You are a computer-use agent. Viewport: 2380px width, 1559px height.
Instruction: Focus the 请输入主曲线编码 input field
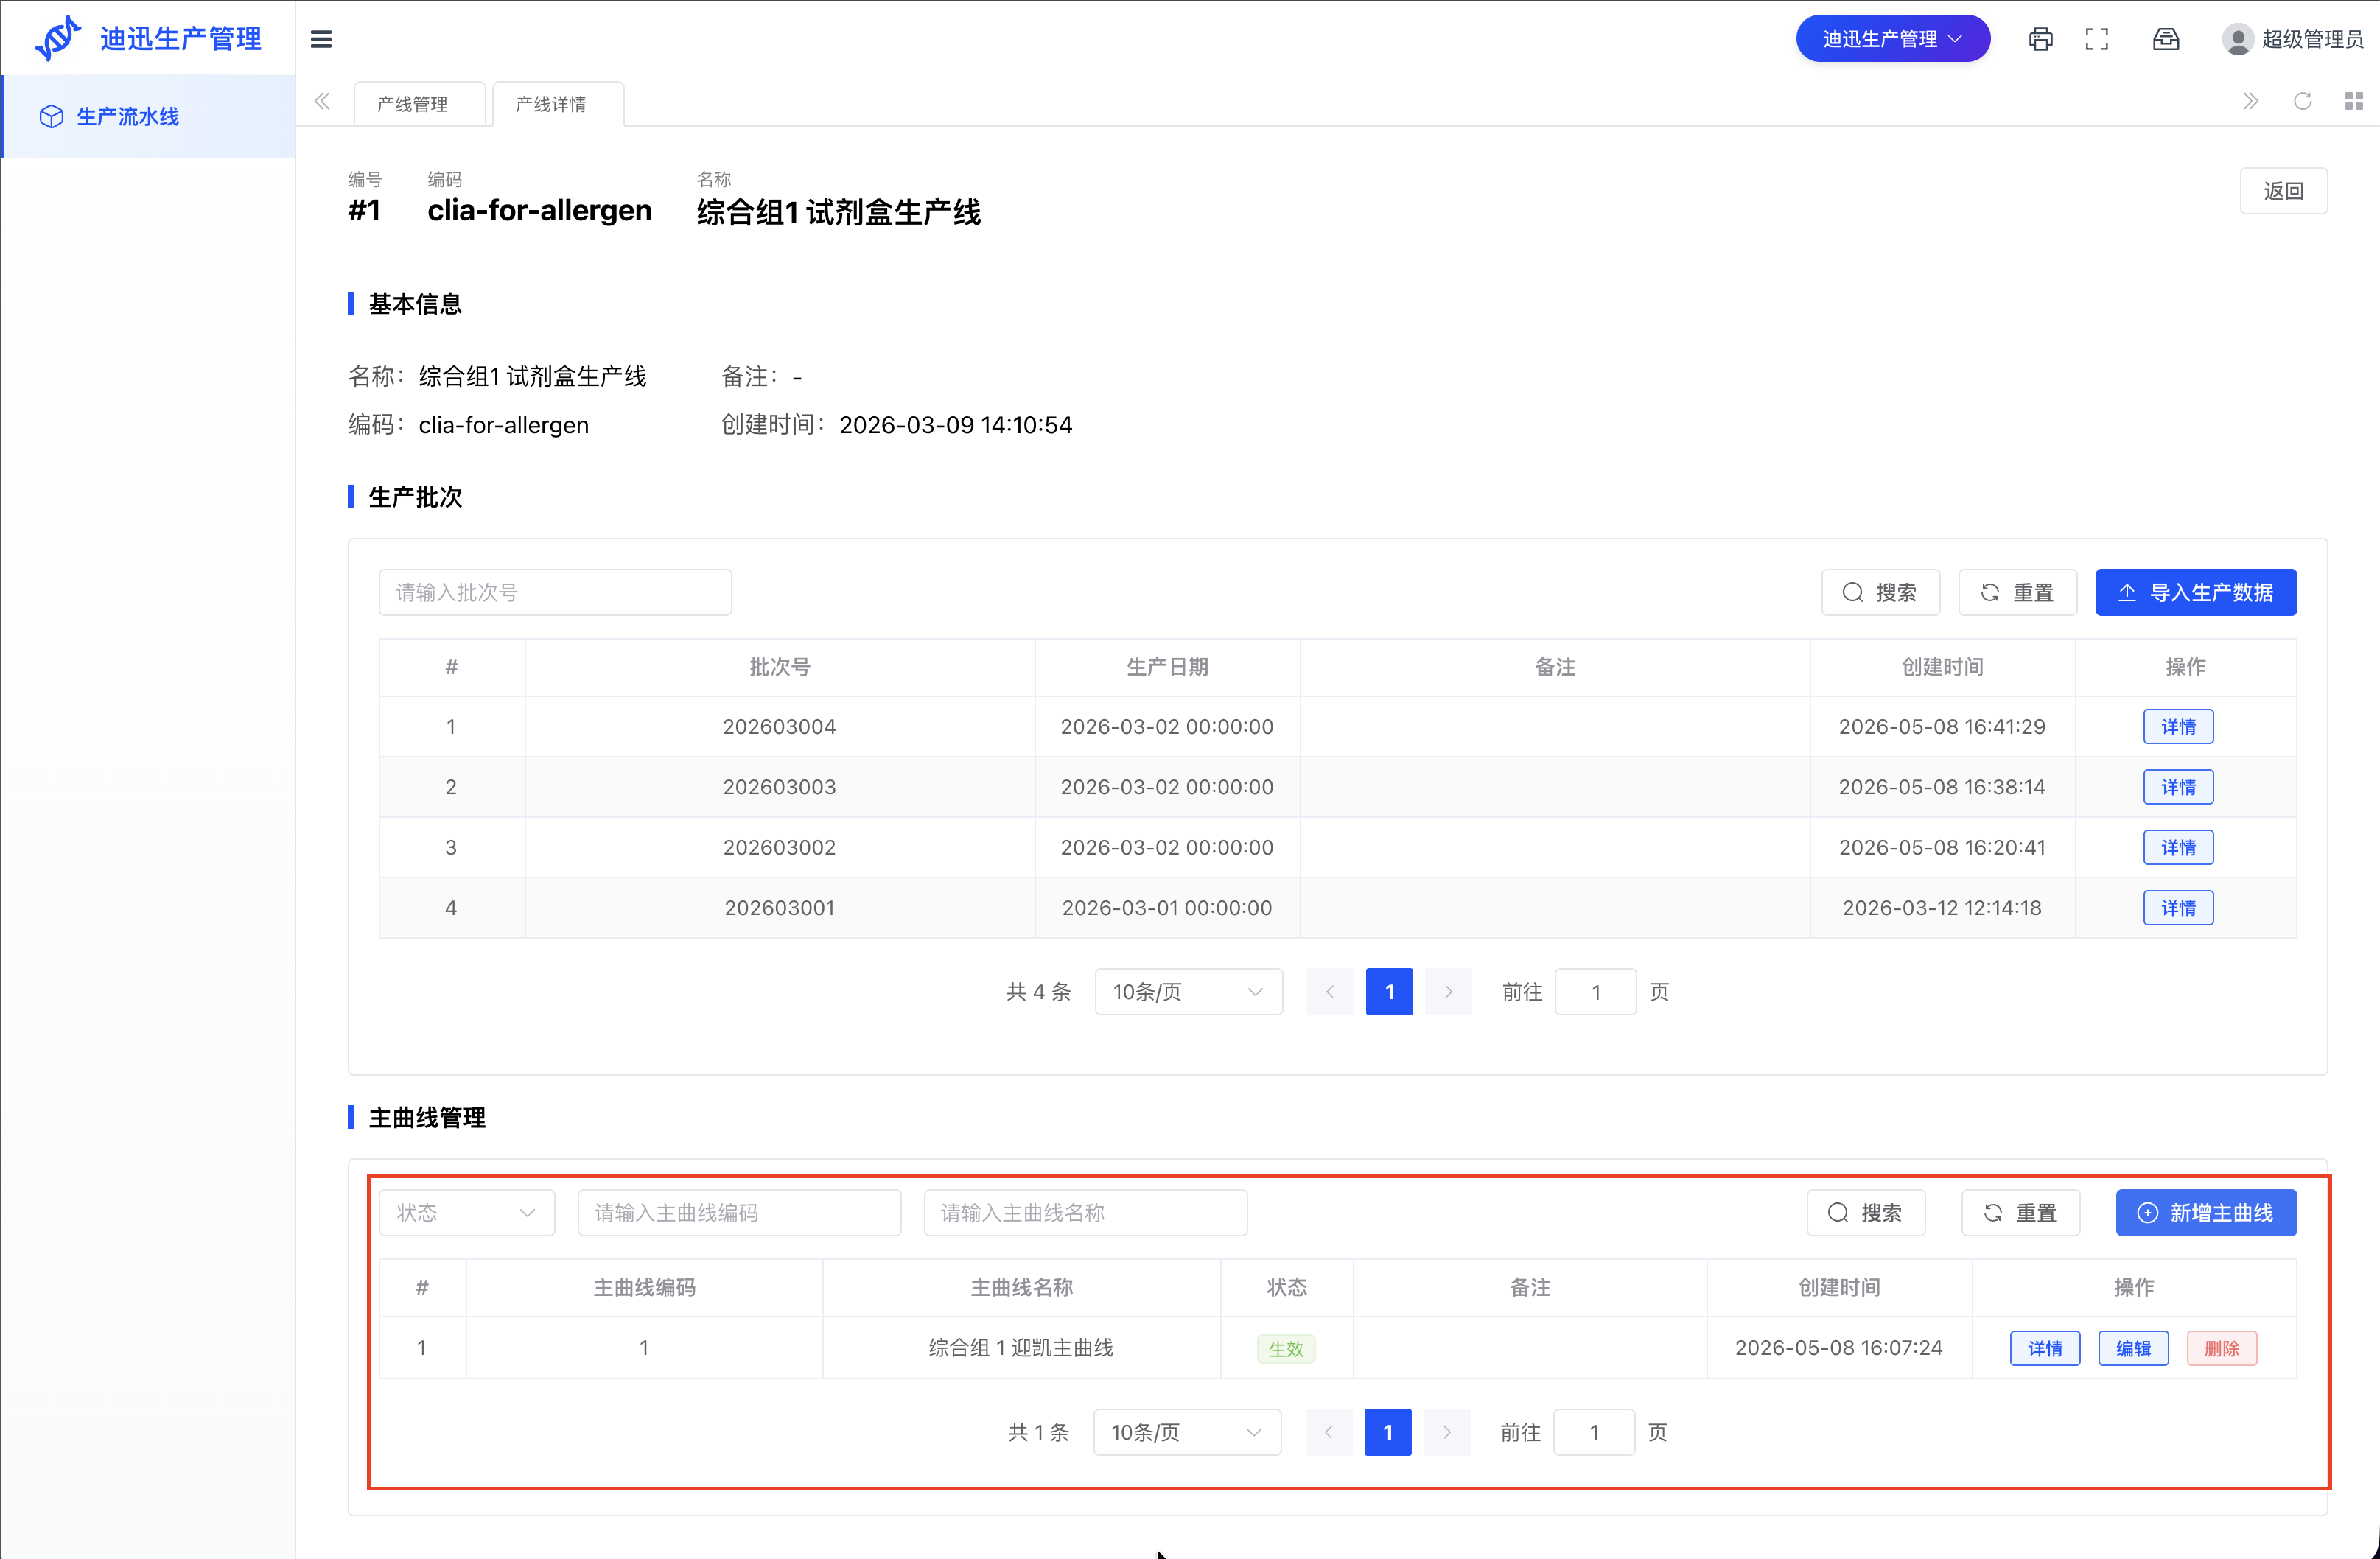pos(739,1213)
